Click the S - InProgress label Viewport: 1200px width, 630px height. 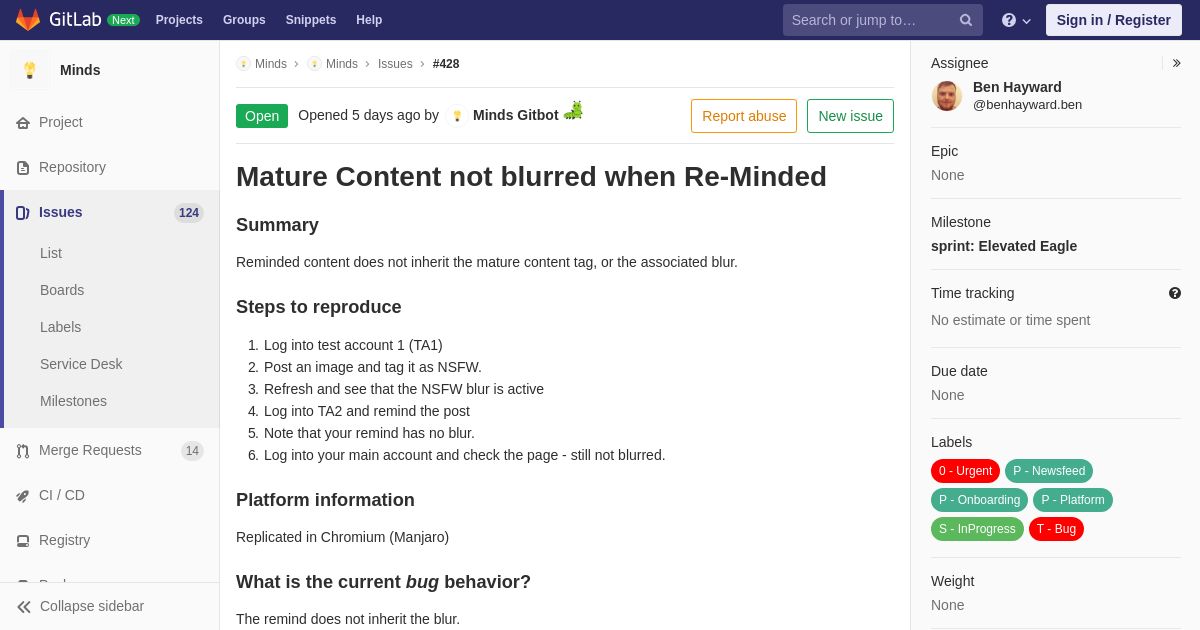pos(977,529)
